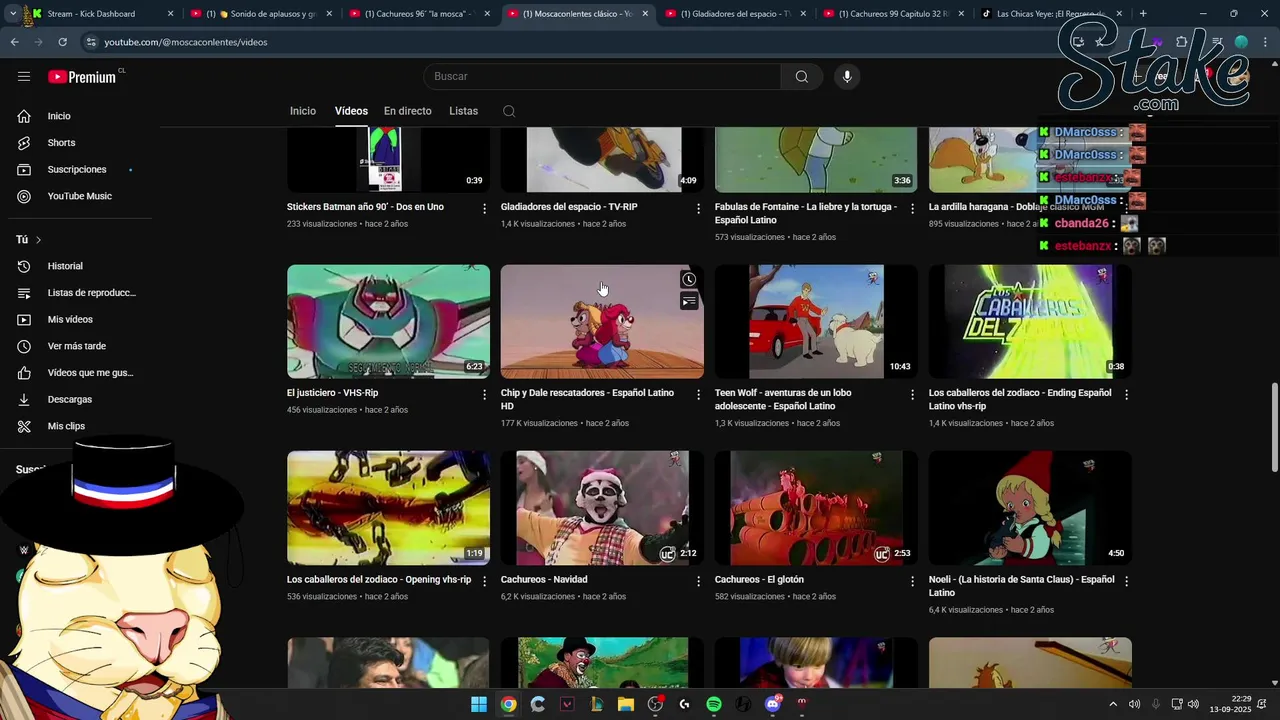Screen dimensions: 1280x720
Task: Open Fabulas de Fontaine video title
Action: 806,213
